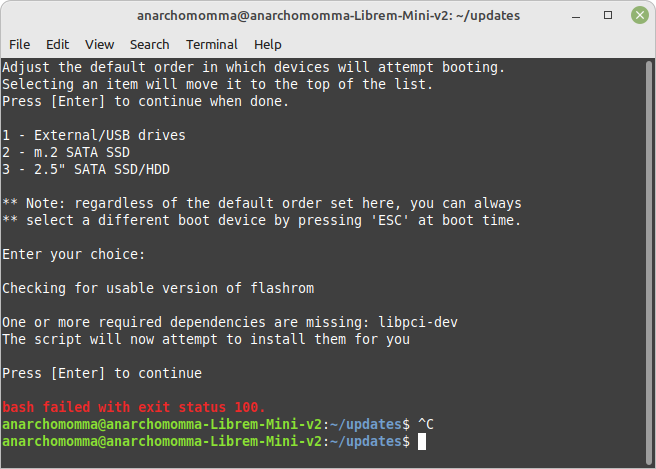This screenshot has width=656, height=469.
Task: Click the 'm.2 SATA SSD' option line
Action: click(x=66, y=152)
